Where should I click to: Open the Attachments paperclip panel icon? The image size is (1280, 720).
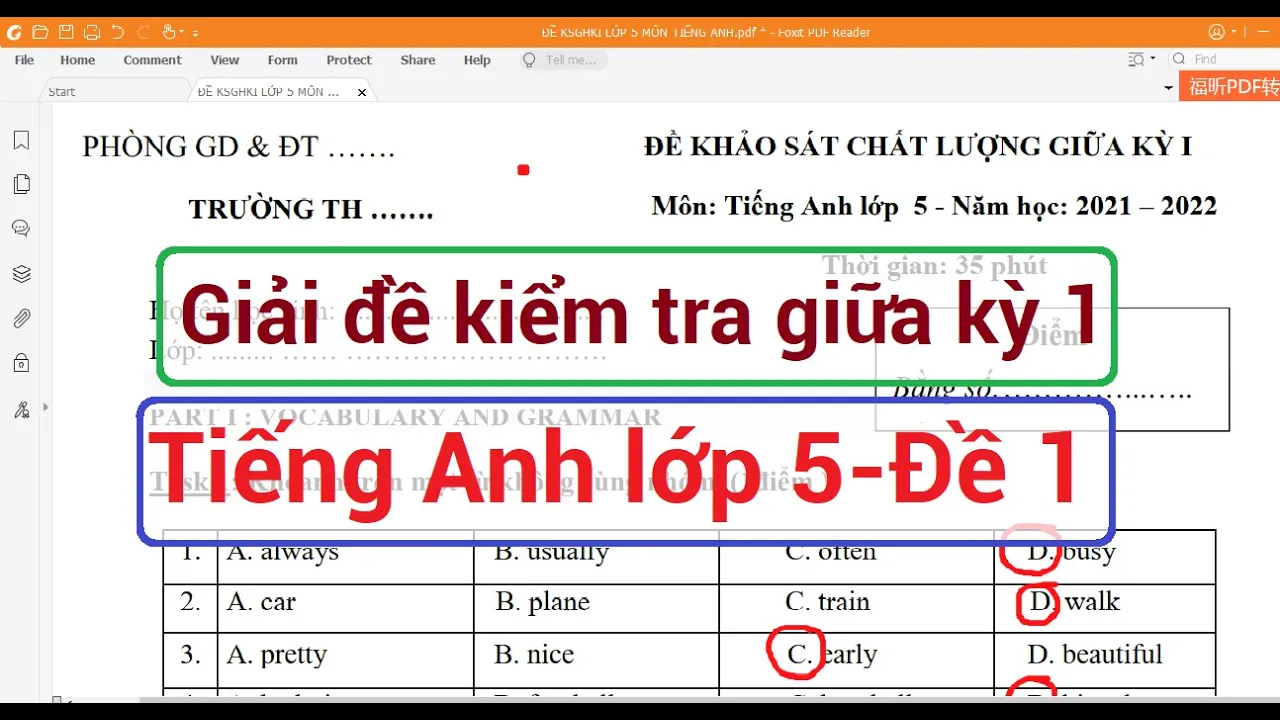pos(21,319)
